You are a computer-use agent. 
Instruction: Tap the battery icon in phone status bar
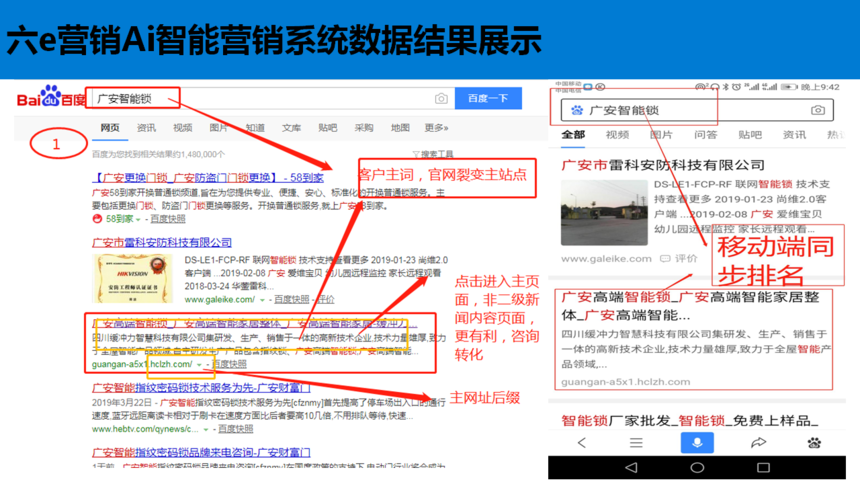tap(789, 87)
